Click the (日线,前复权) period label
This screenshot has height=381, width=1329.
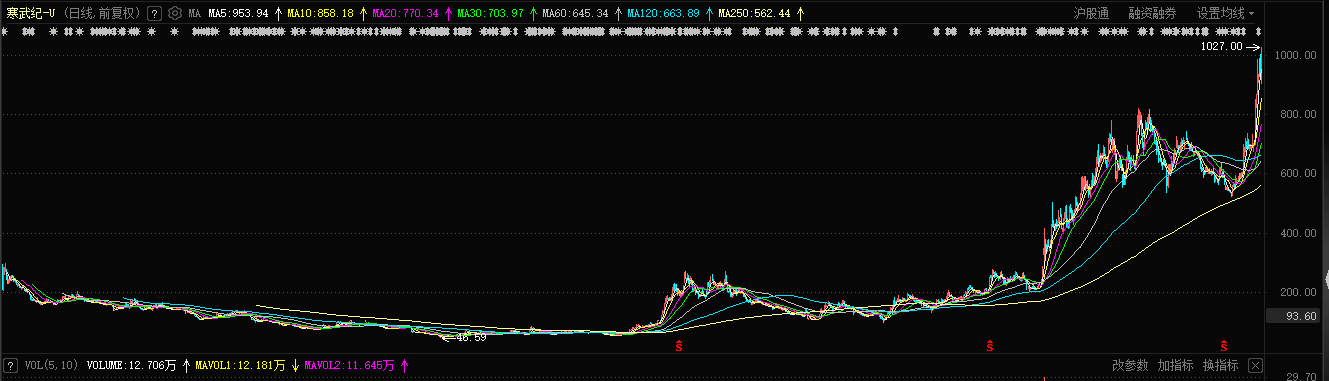[102, 13]
